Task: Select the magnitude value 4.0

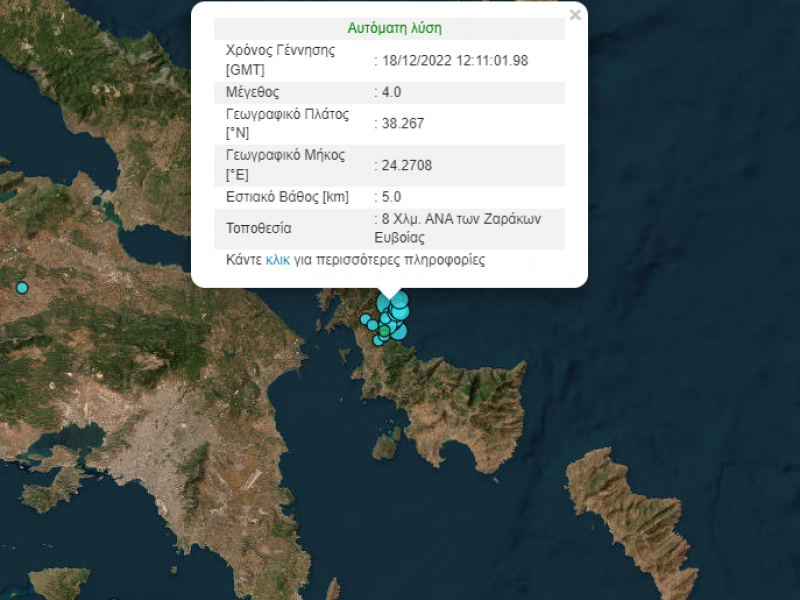Action: pos(390,92)
